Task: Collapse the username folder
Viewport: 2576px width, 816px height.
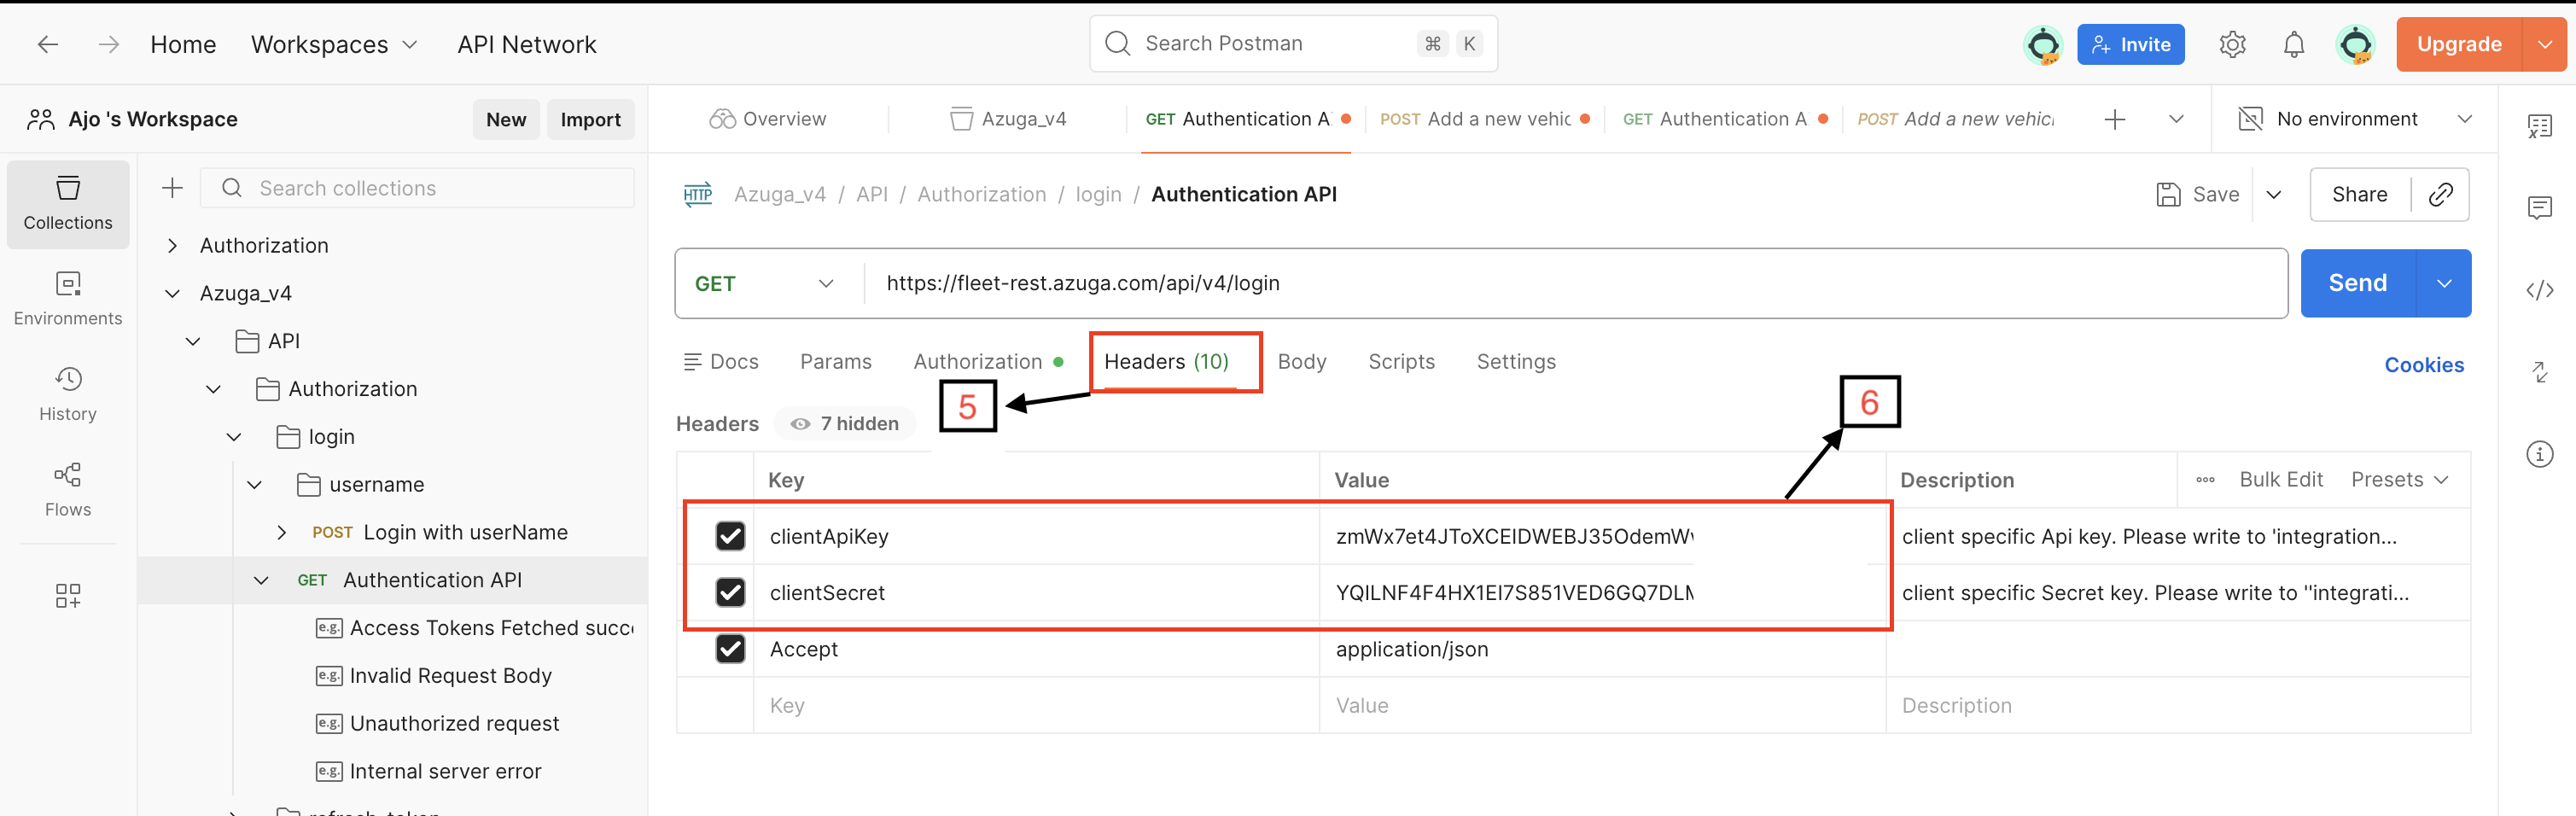Action: tap(254, 485)
